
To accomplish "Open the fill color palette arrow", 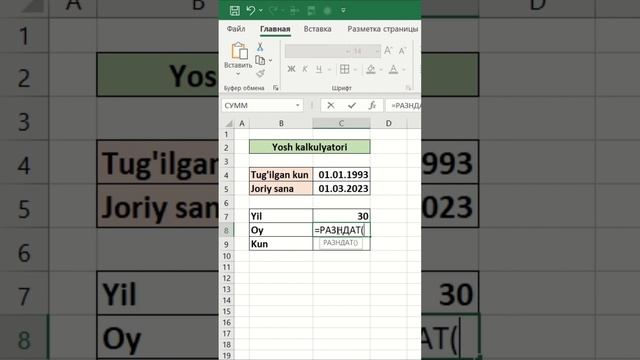I will pos(381,69).
